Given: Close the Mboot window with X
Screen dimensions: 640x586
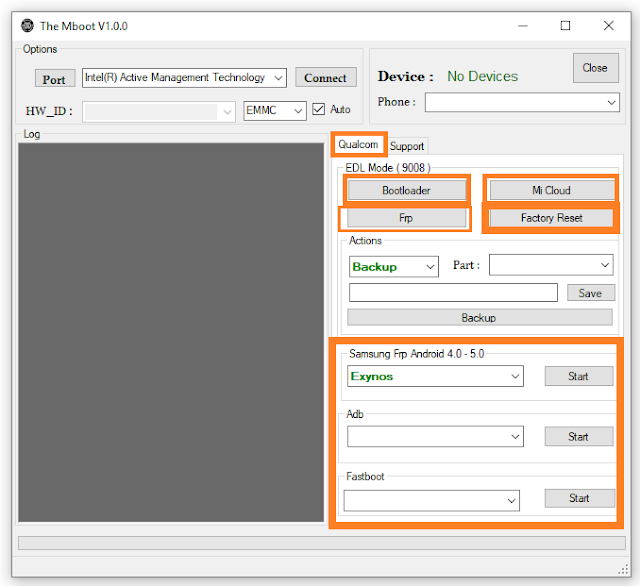Looking at the screenshot, I should (x=609, y=26).
